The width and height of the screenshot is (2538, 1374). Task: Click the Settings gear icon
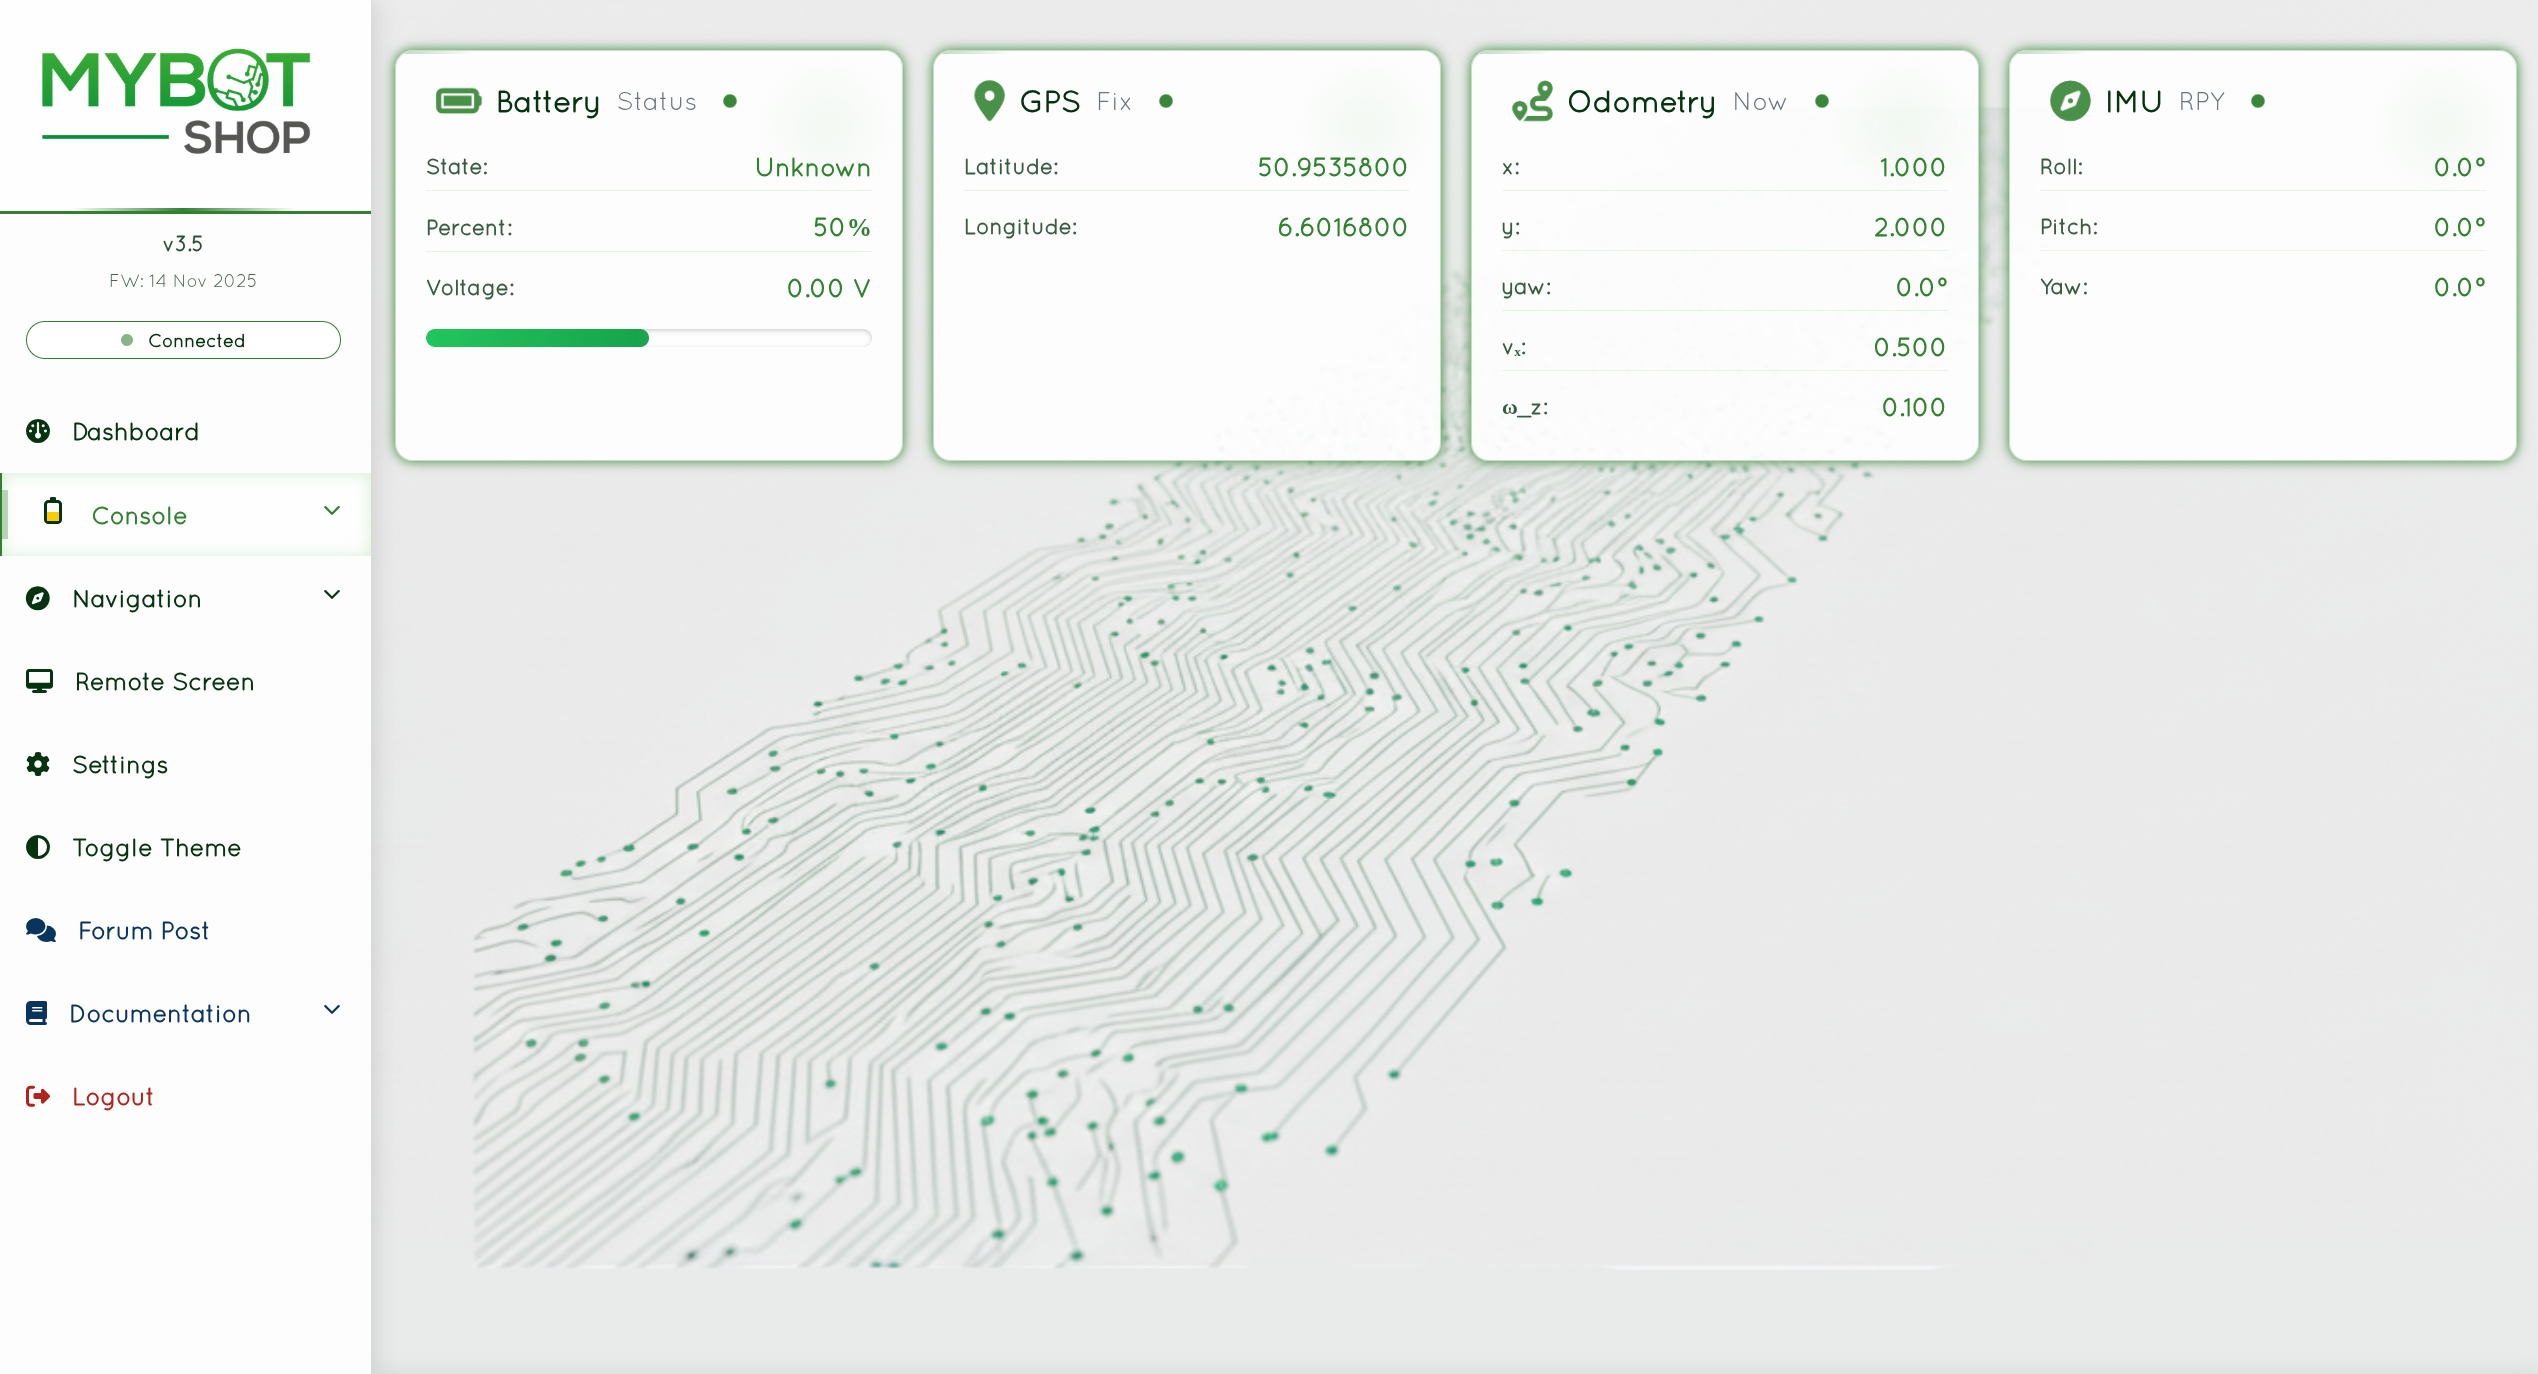pyautogui.click(x=38, y=764)
